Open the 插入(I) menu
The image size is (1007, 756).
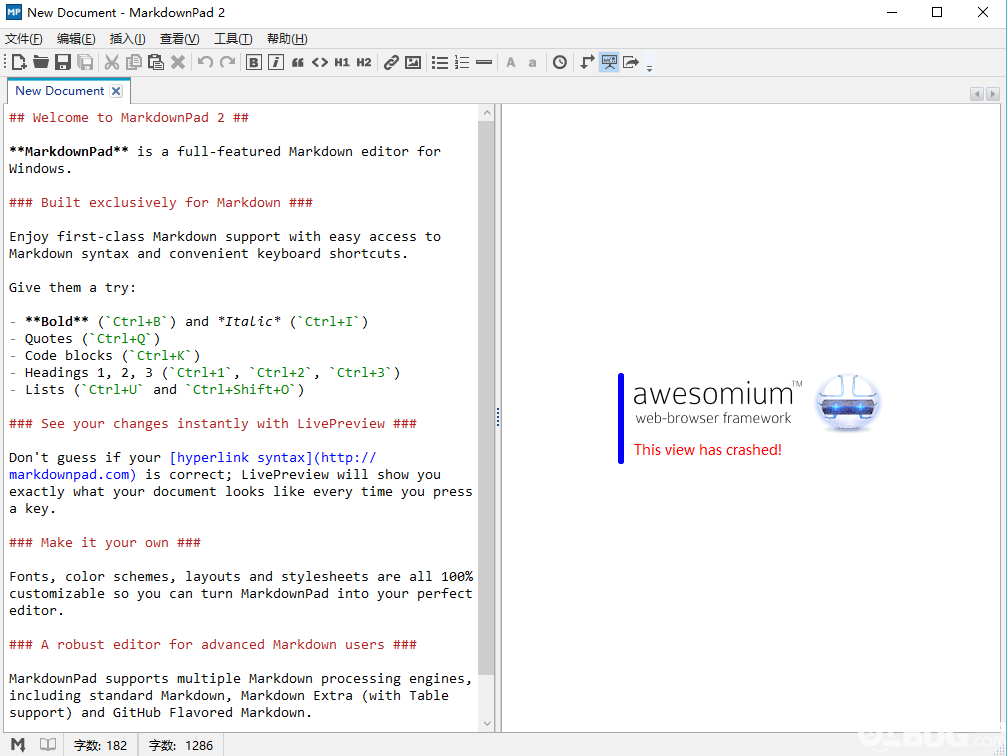point(127,39)
